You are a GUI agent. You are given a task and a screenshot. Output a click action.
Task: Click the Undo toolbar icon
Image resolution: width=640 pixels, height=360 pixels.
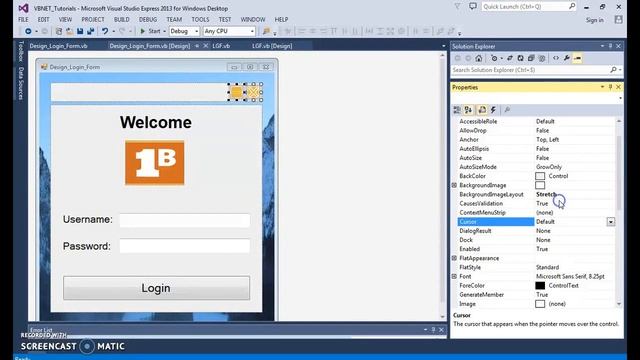105,31
